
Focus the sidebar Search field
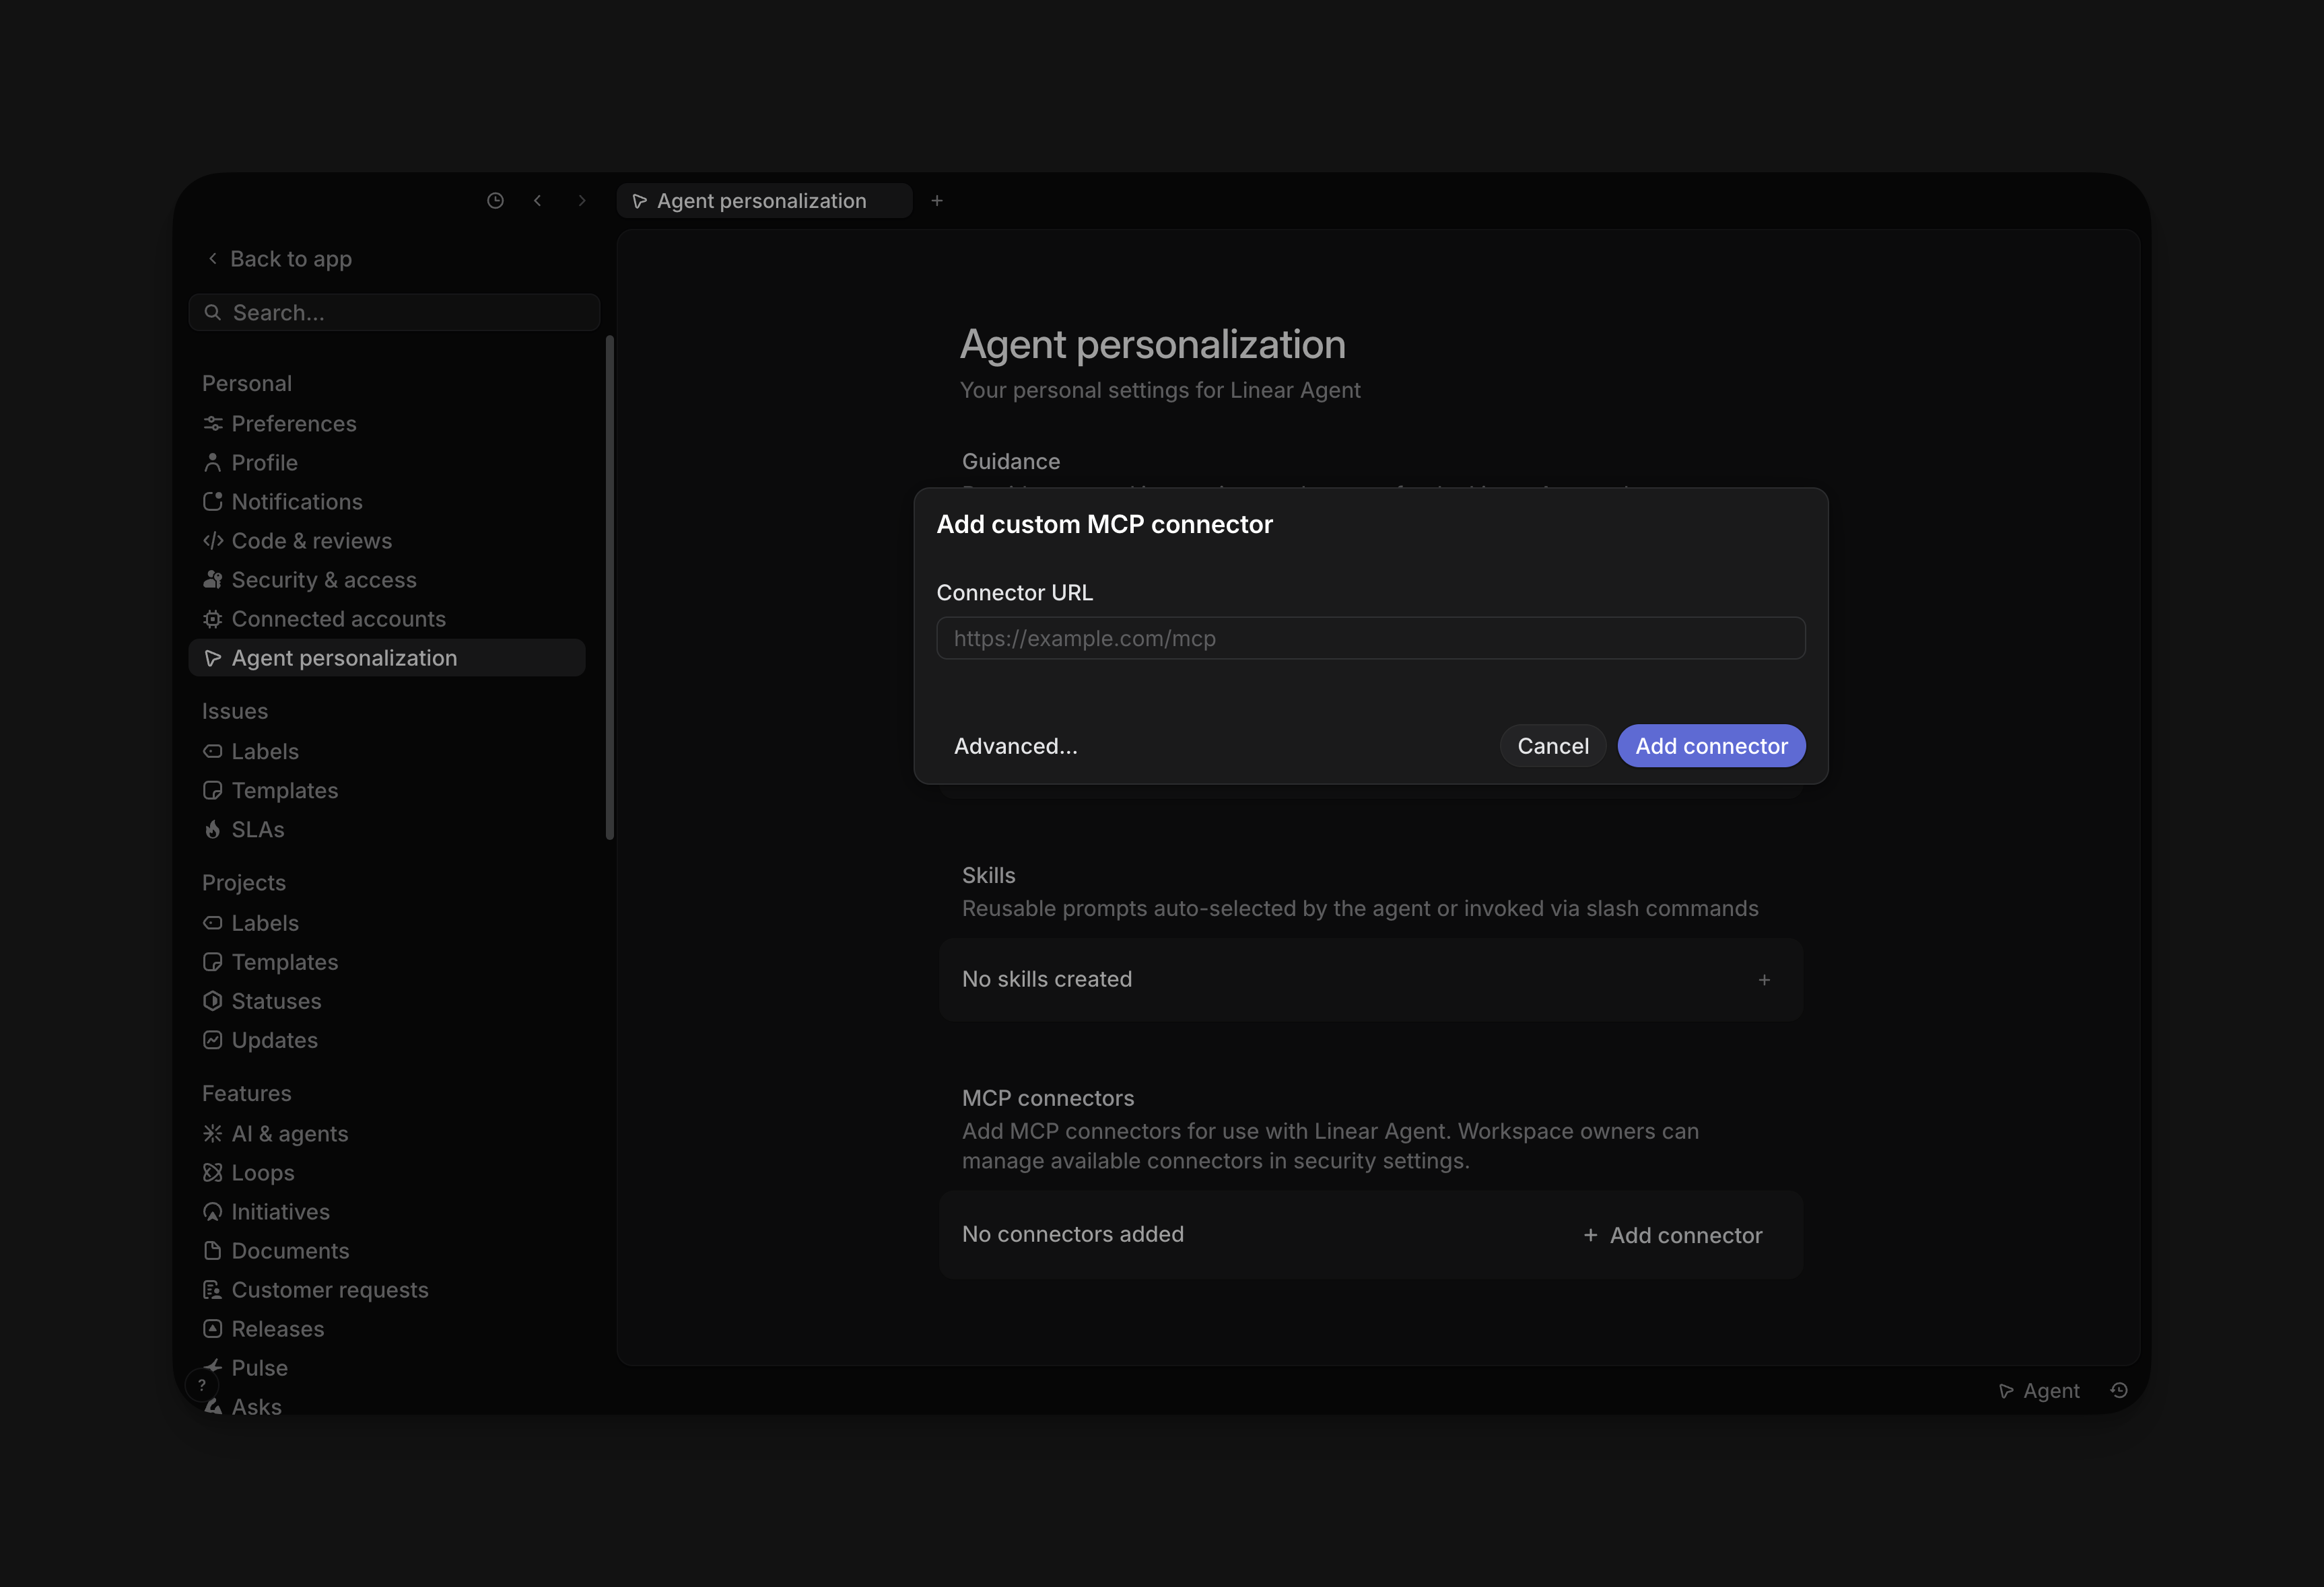click(394, 313)
